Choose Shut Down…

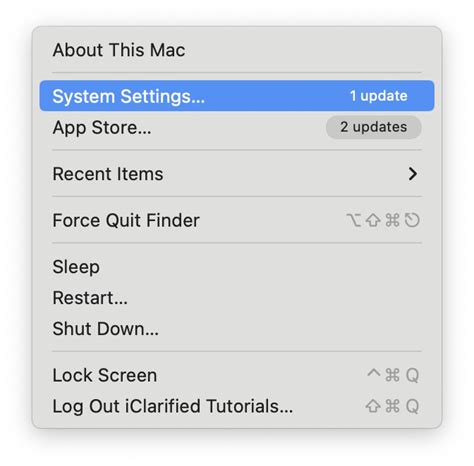(x=237, y=329)
